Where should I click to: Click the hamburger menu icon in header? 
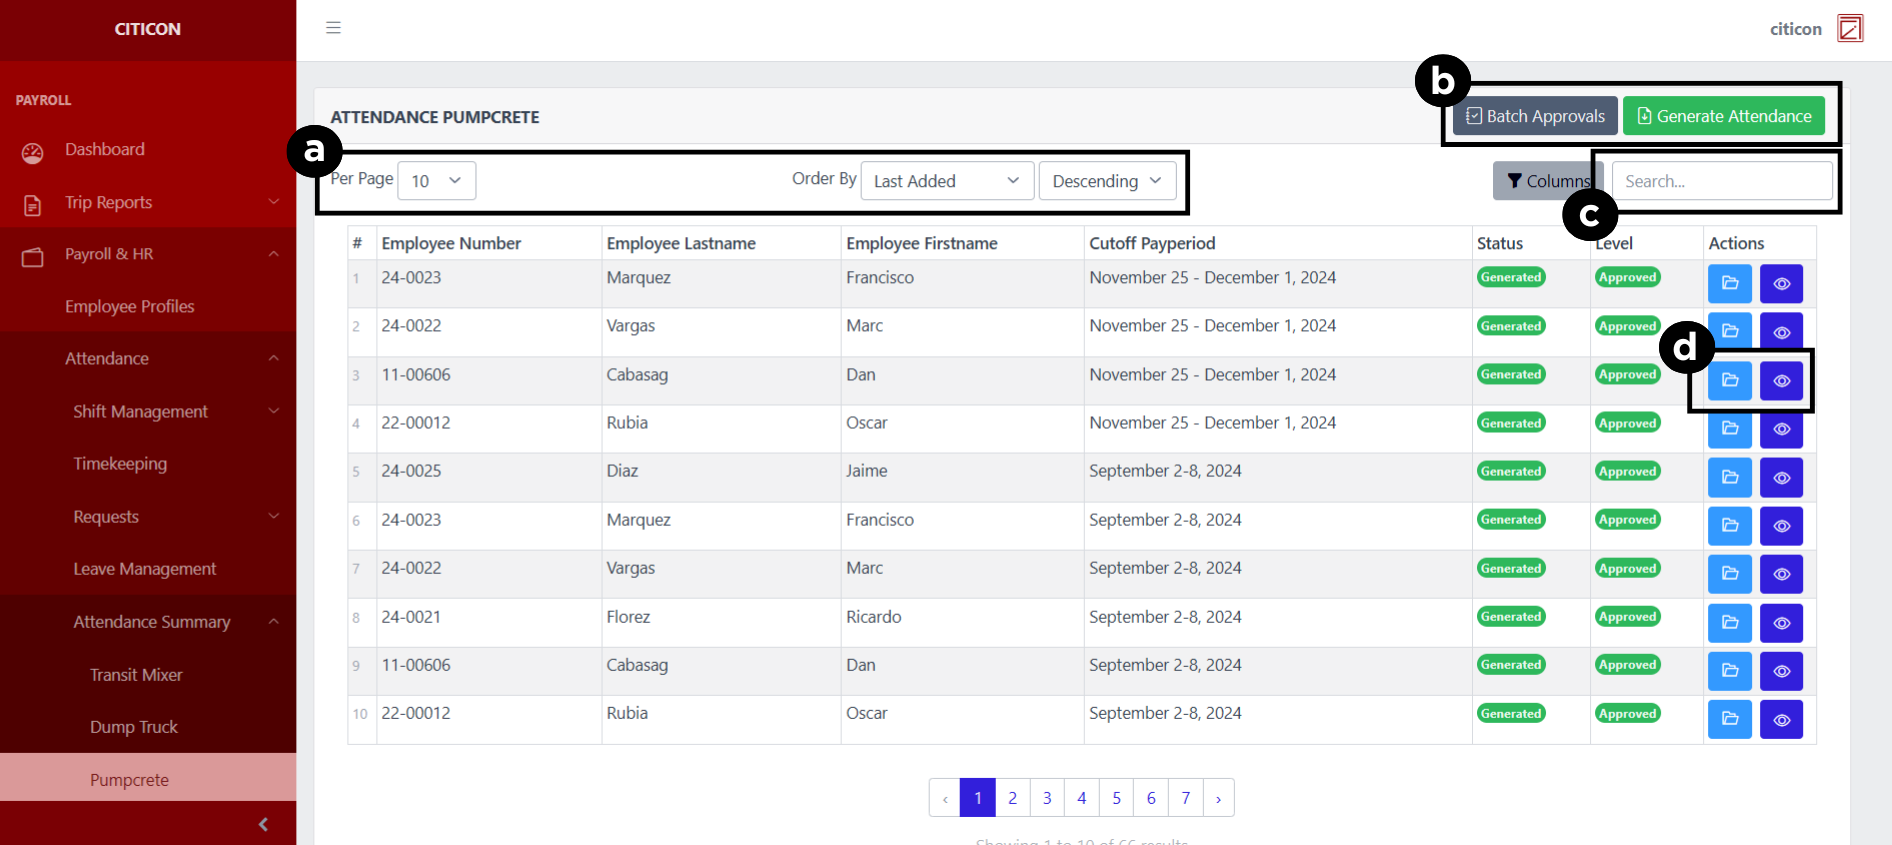(x=333, y=28)
